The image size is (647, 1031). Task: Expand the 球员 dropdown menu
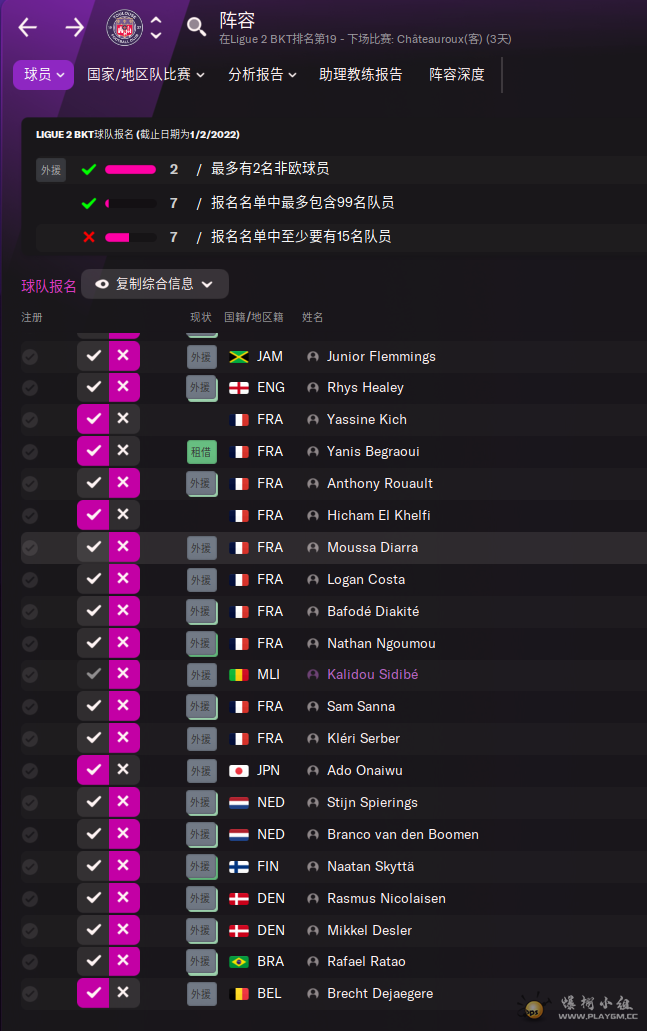(44, 74)
